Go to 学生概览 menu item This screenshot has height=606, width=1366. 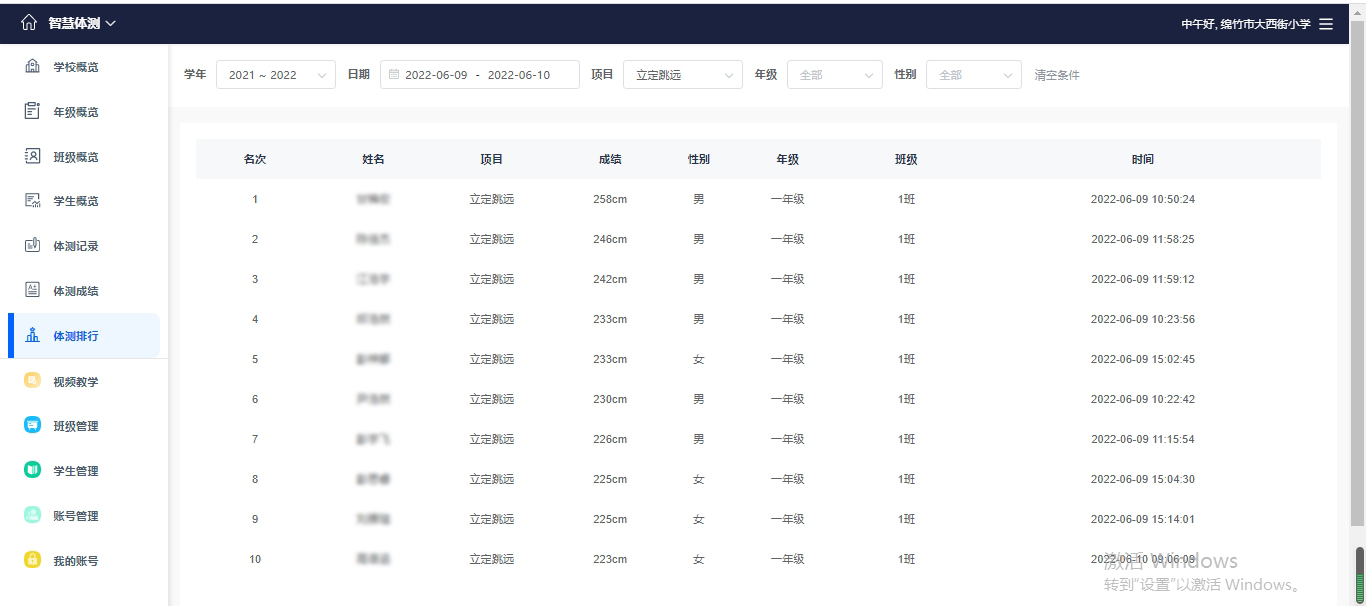click(76, 201)
